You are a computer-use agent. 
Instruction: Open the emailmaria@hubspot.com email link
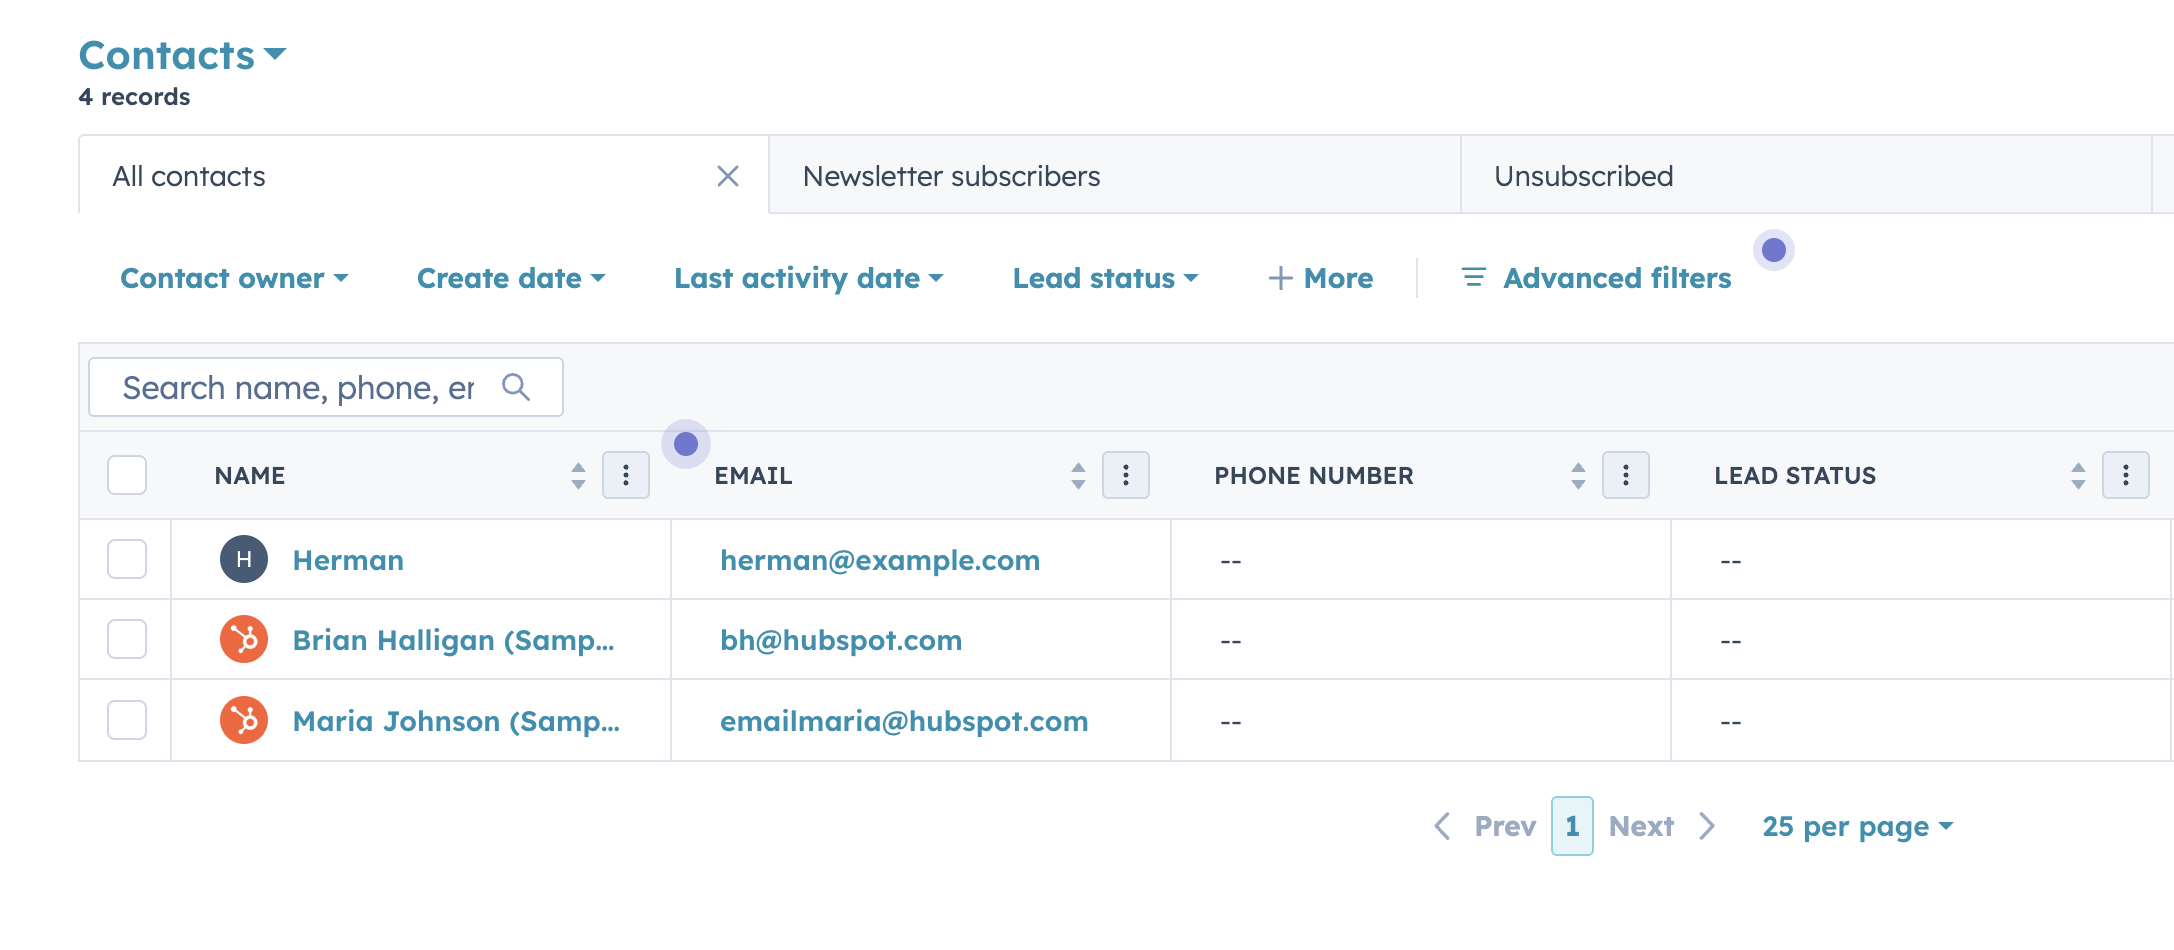point(904,721)
